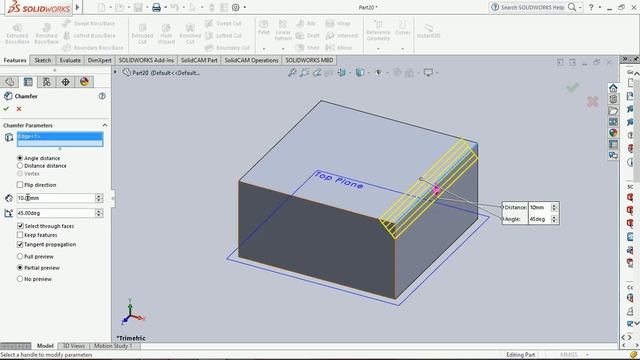Click the distance spinner in the panel
This screenshot has width=640, height=360.
click(99, 198)
